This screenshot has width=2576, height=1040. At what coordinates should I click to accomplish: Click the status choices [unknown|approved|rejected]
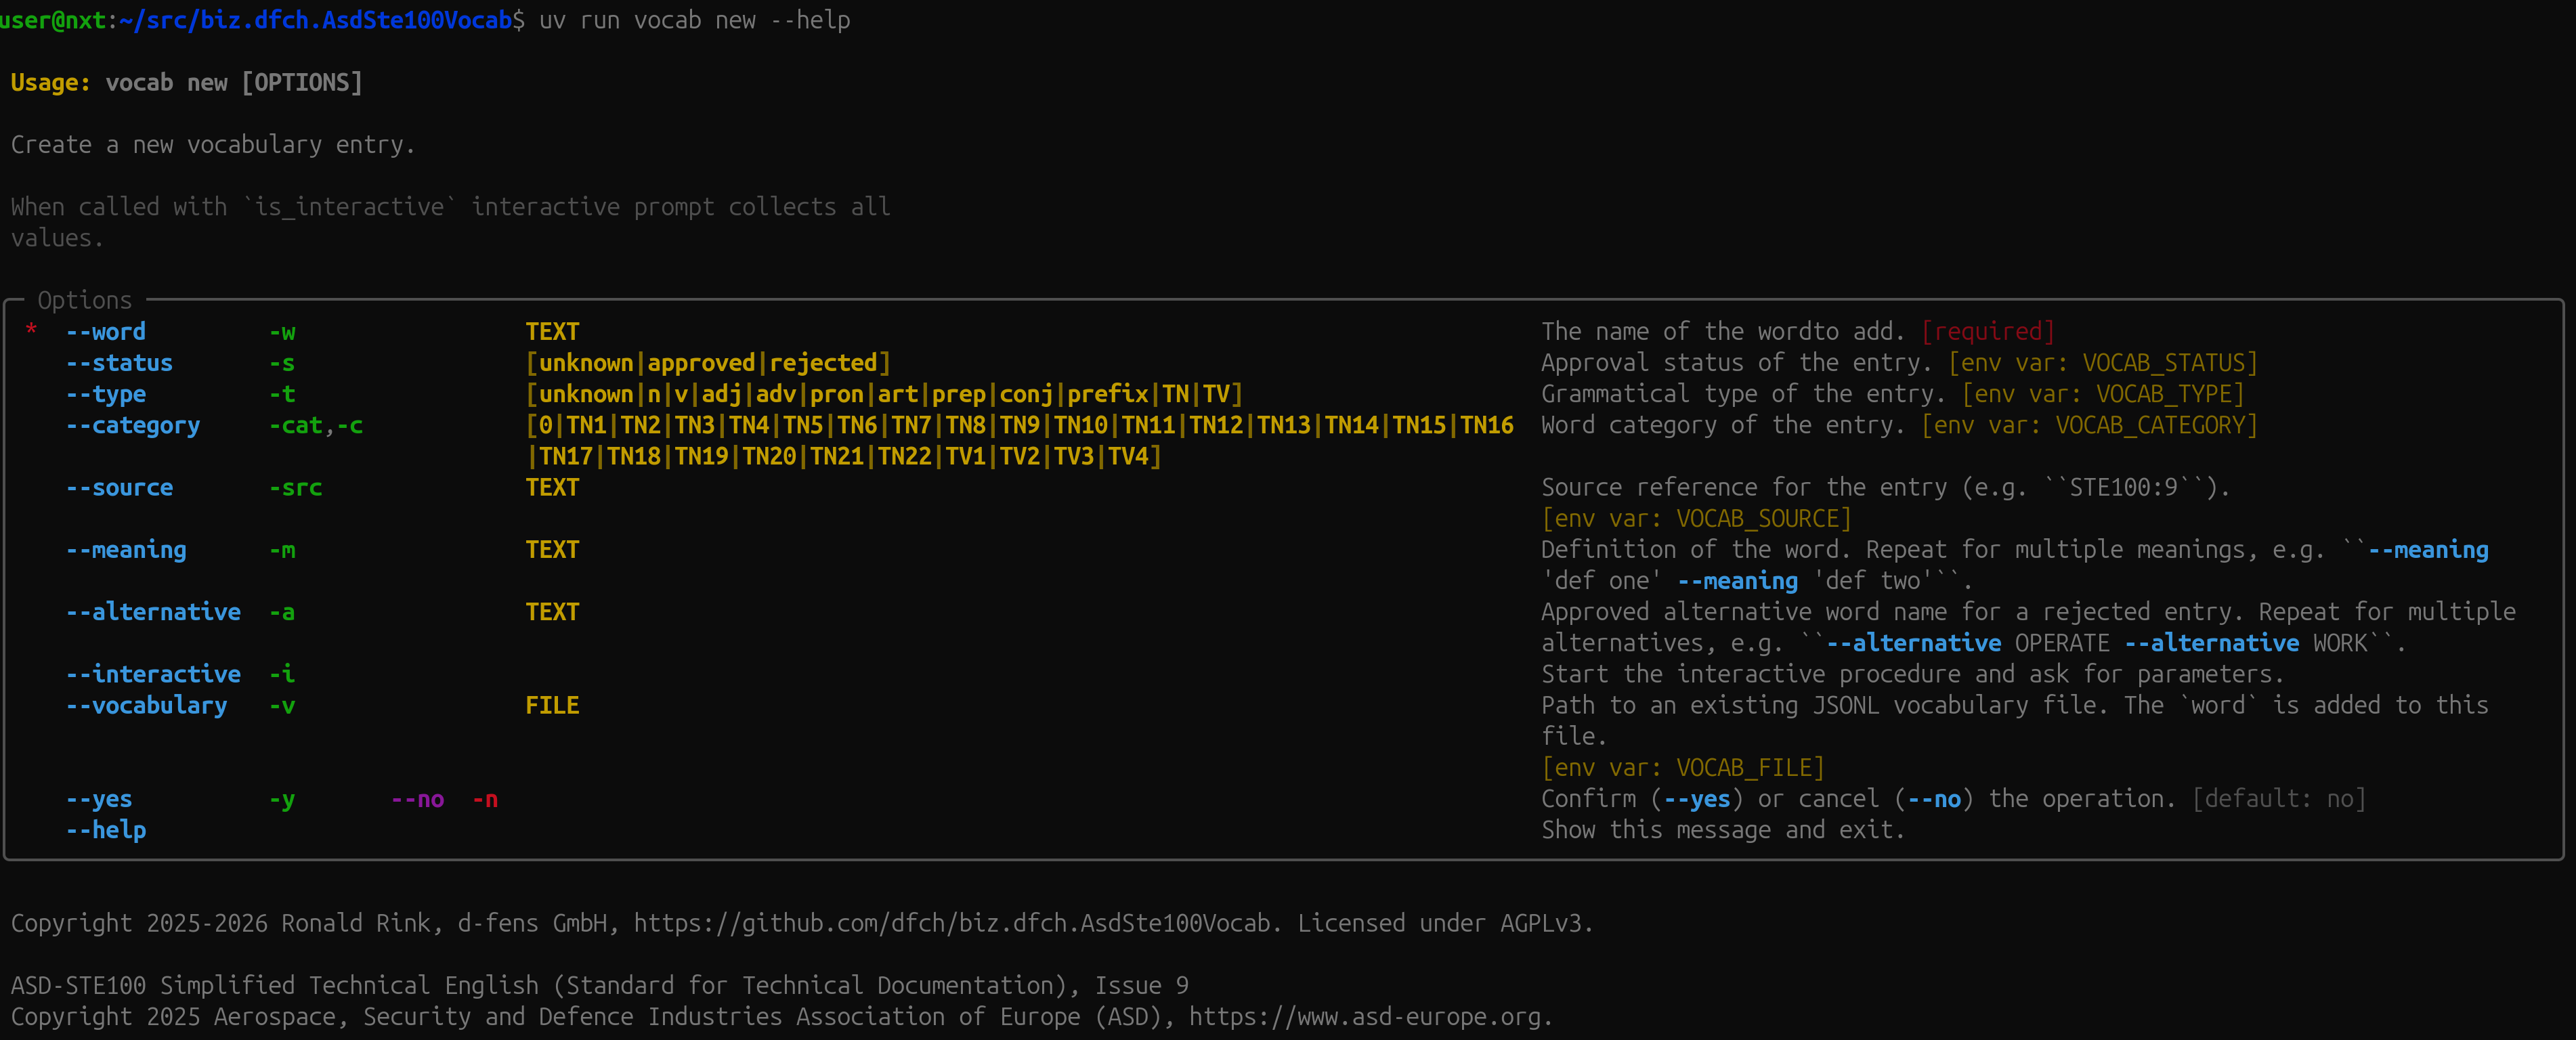click(x=708, y=362)
